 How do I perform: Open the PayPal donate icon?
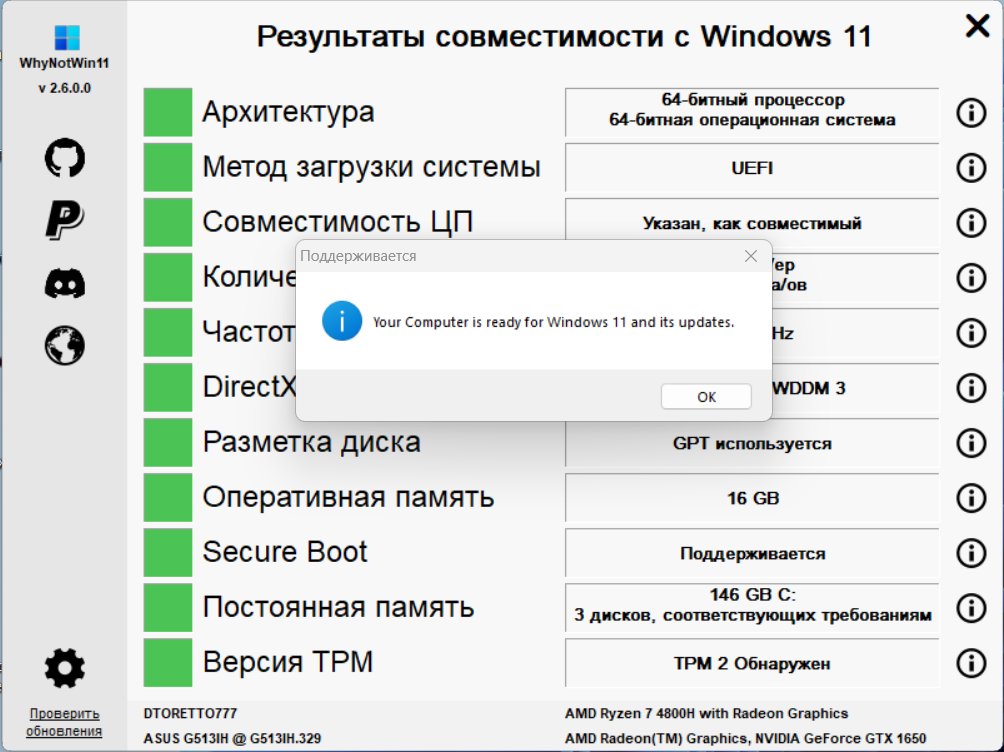65,220
